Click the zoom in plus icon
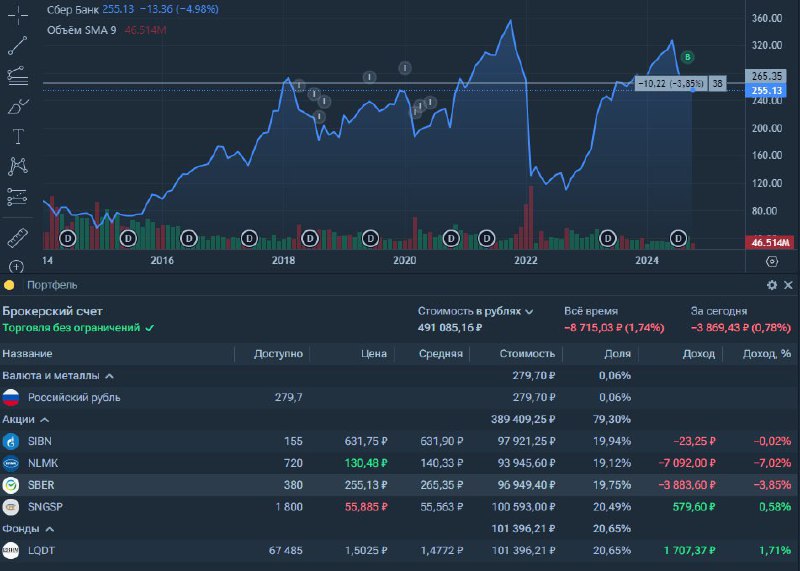800x571 pixels. tap(16, 266)
